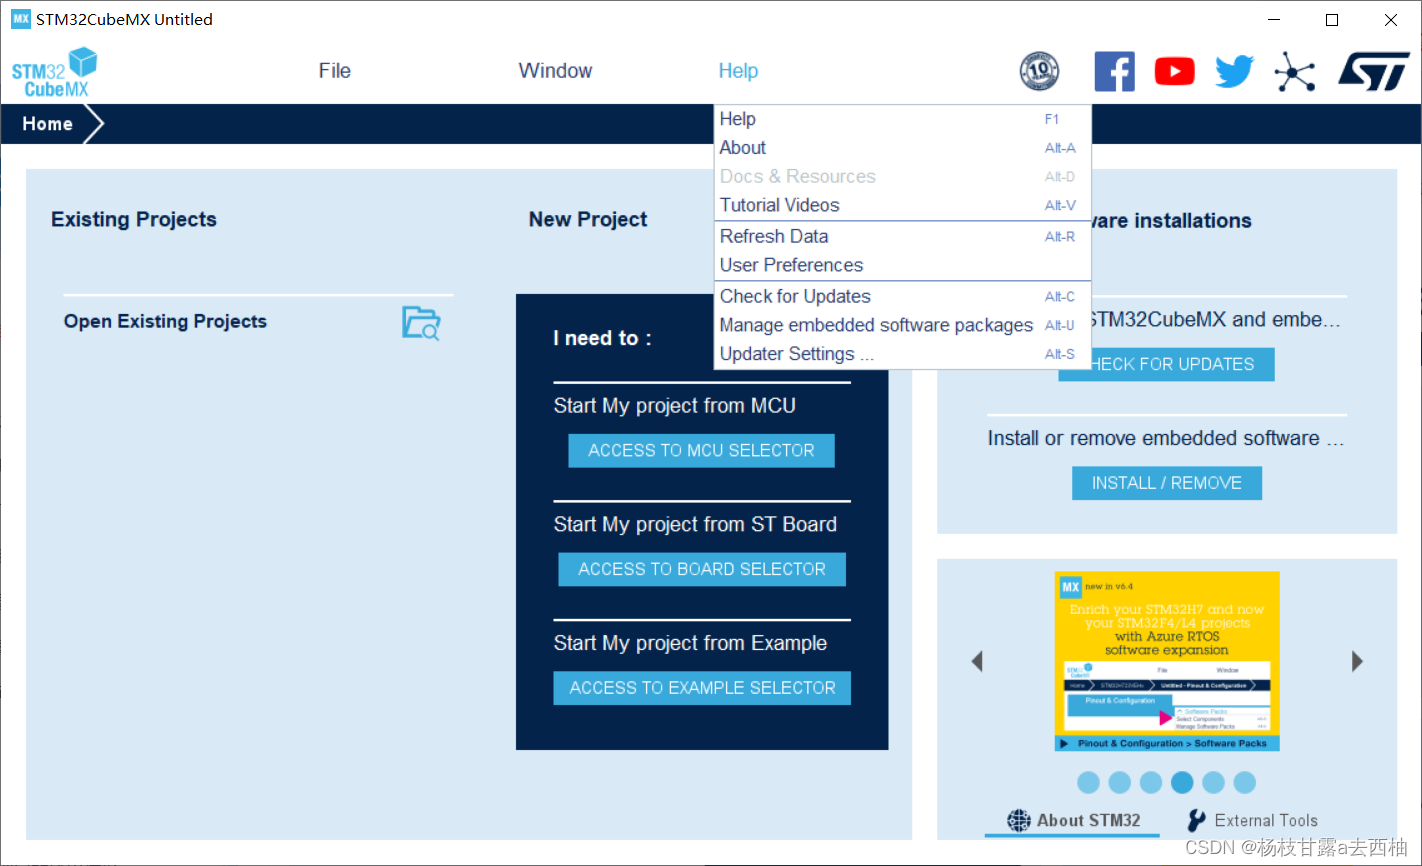Click 'Install or remove embedded software' text
The width and height of the screenshot is (1422, 866).
point(1166,438)
